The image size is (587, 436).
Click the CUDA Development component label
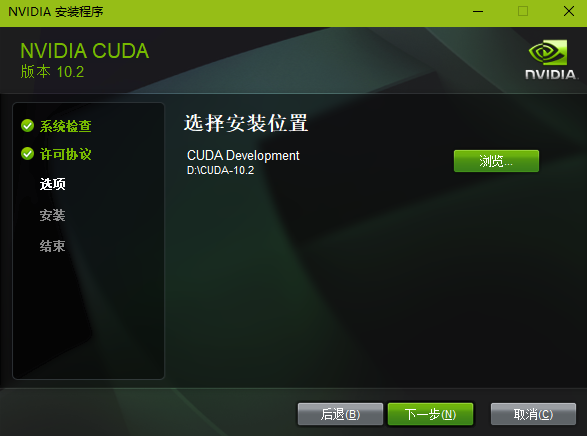(243, 155)
